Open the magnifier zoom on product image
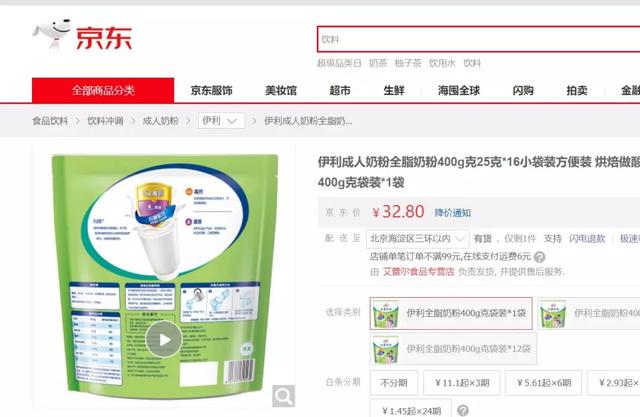 pos(283,395)
